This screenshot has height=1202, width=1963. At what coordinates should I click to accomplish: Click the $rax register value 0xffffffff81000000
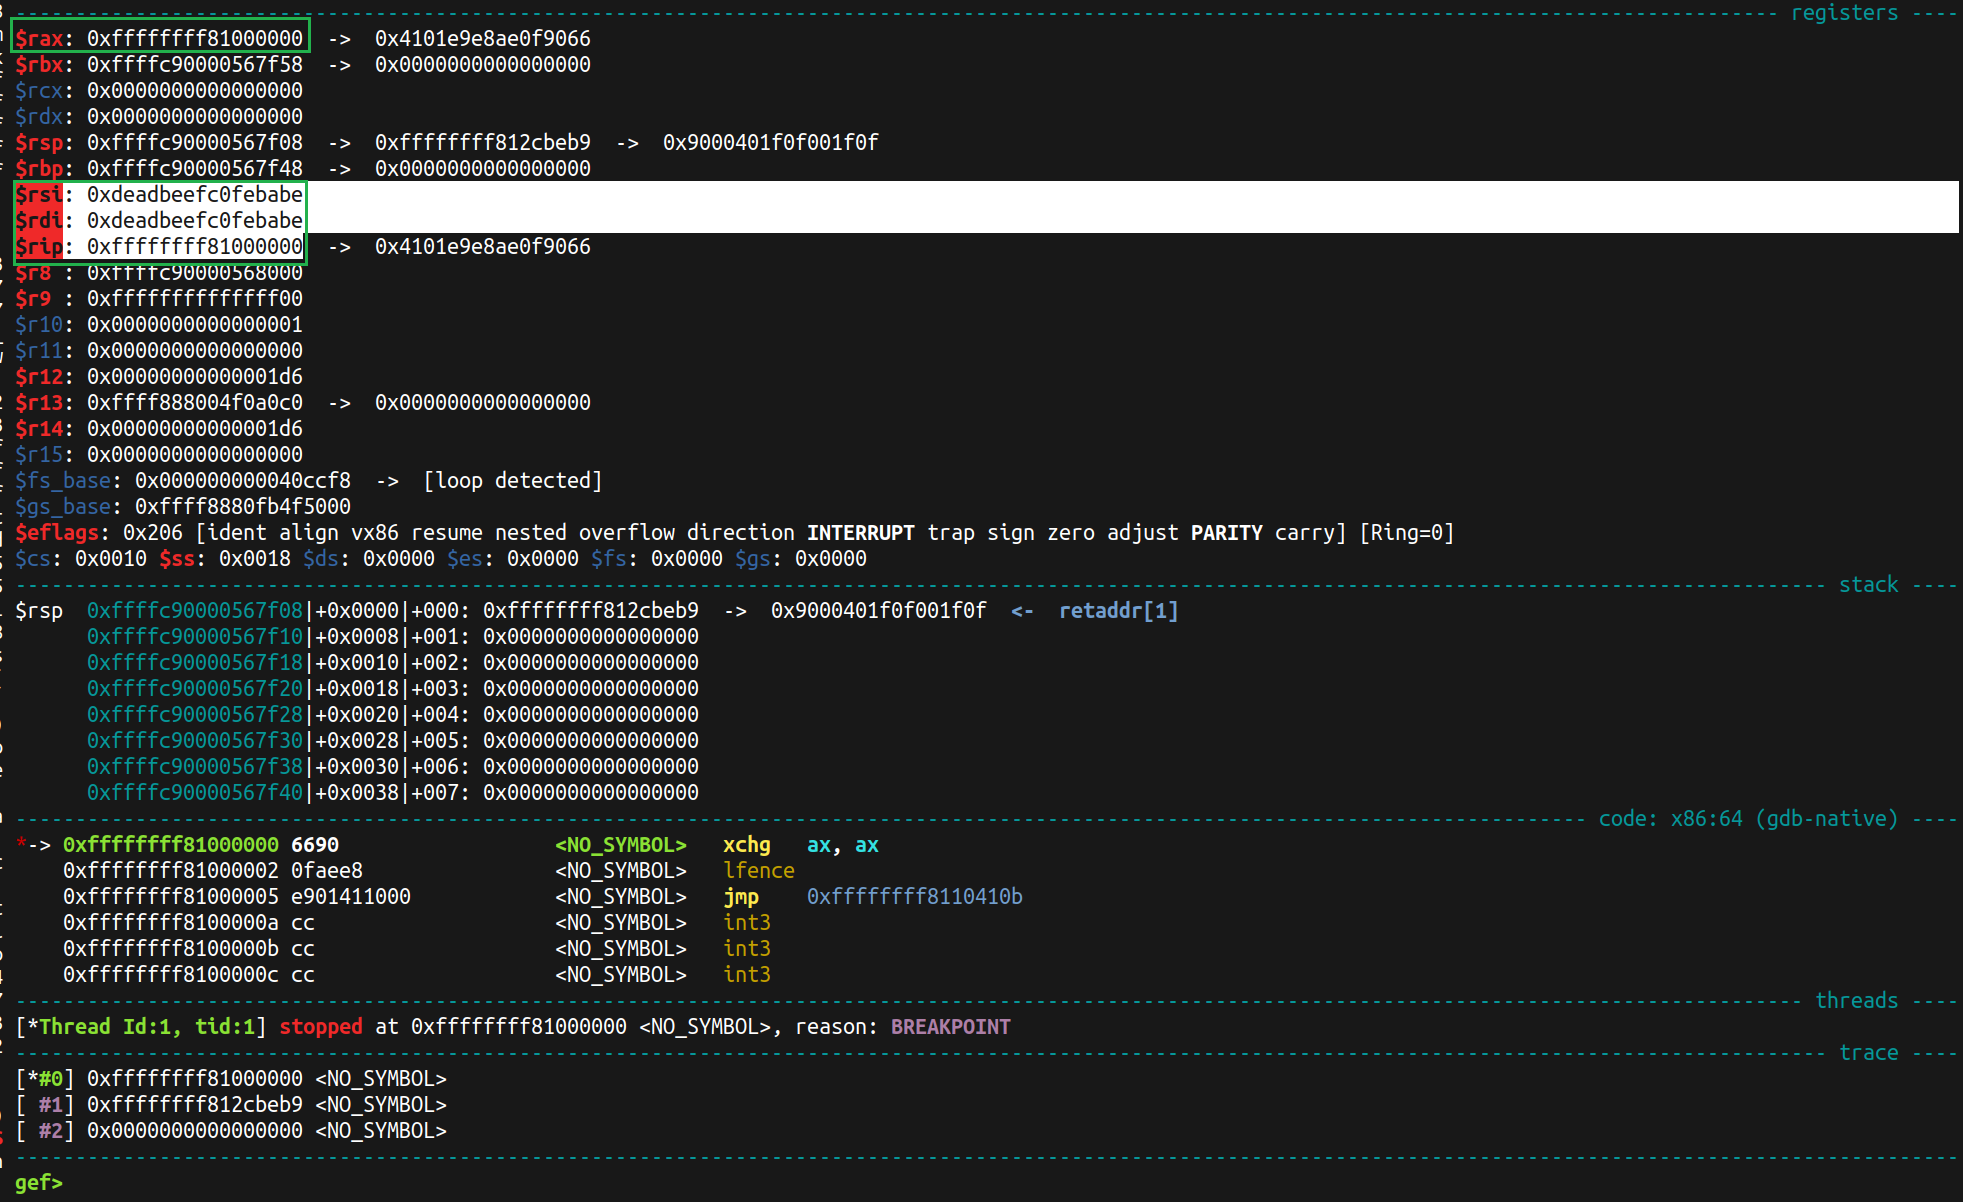click(194, 38)
